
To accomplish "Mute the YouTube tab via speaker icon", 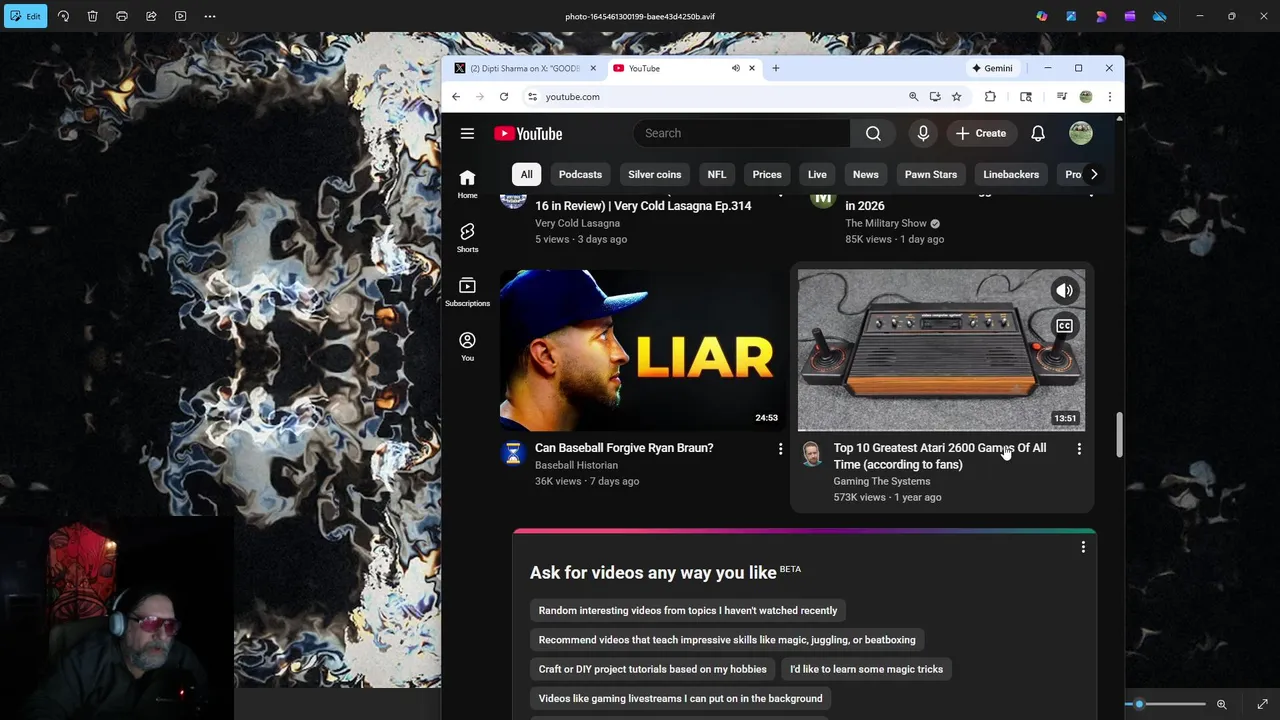I will (x=735, y=68).
